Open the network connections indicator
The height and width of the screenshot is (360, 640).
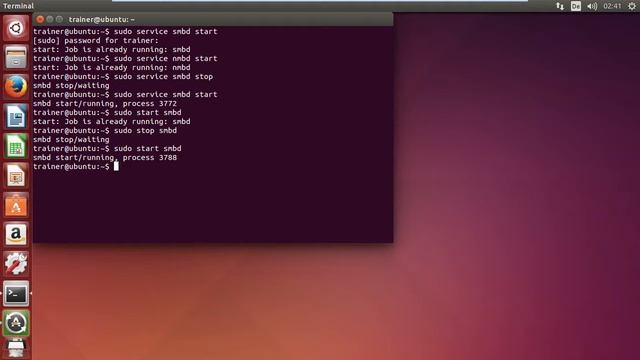(560, 6)
